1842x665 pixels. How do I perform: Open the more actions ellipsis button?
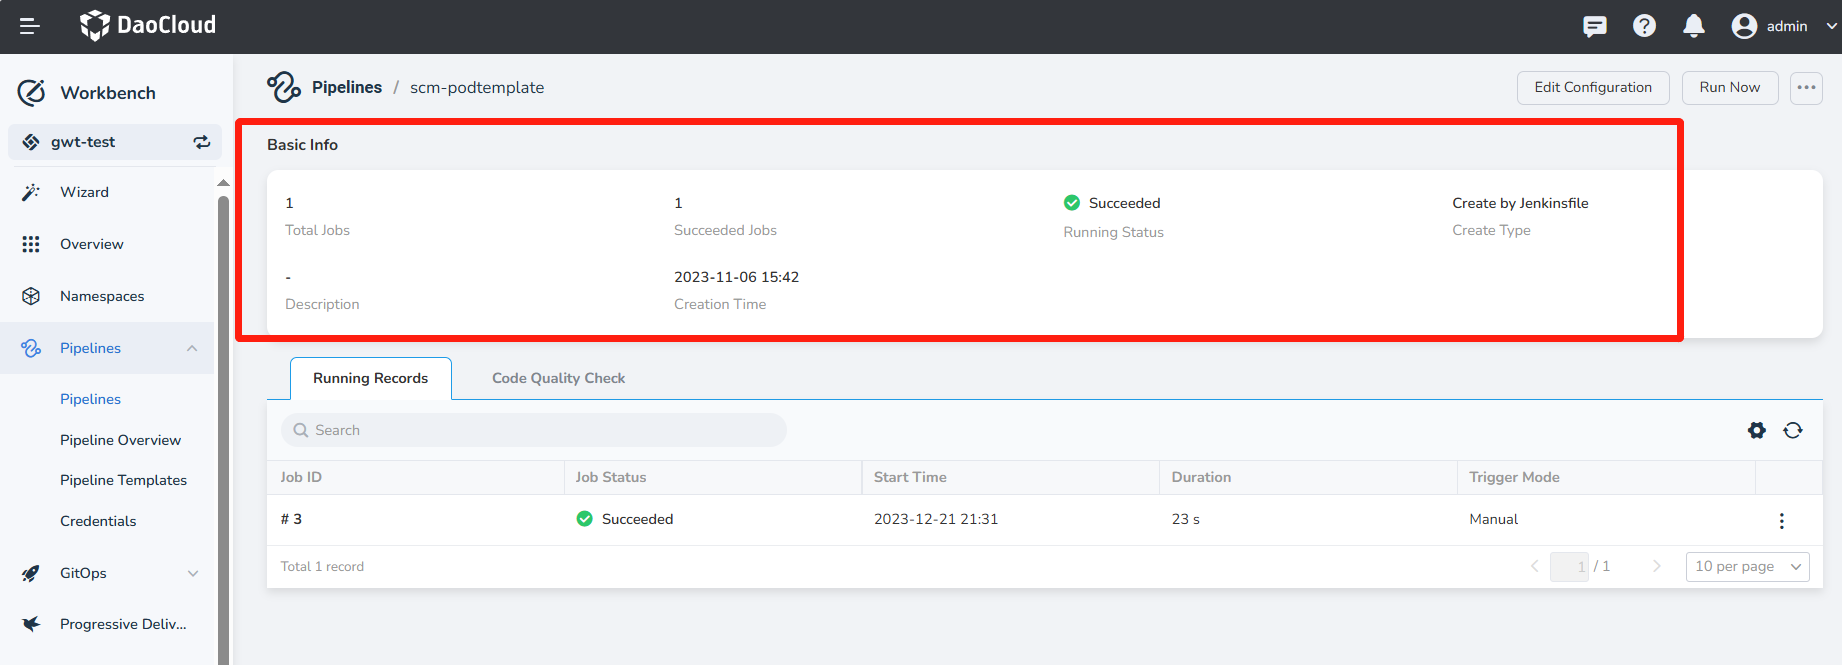click(x=1805, y=88)
